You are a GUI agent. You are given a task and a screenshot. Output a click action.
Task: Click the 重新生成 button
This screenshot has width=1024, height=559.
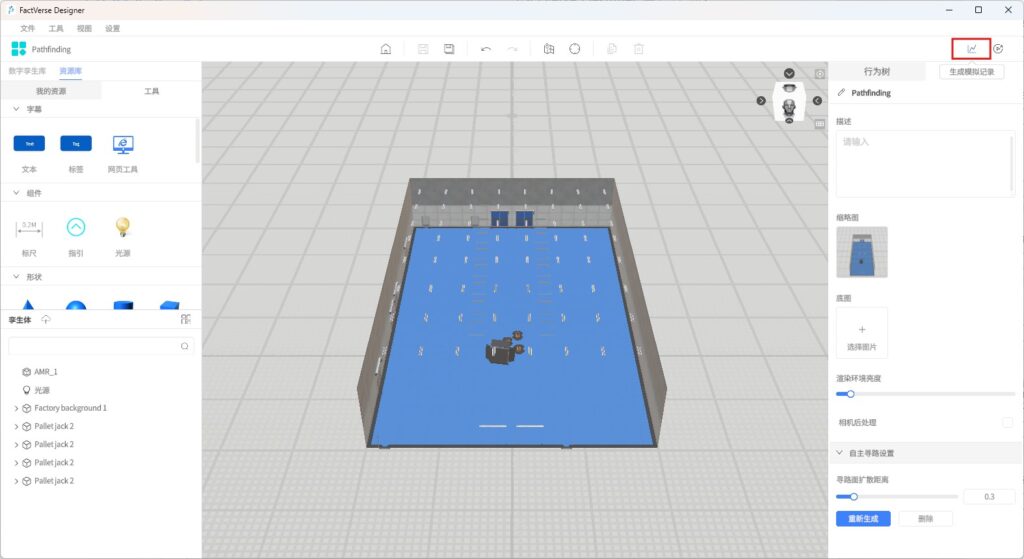point(862,519)
